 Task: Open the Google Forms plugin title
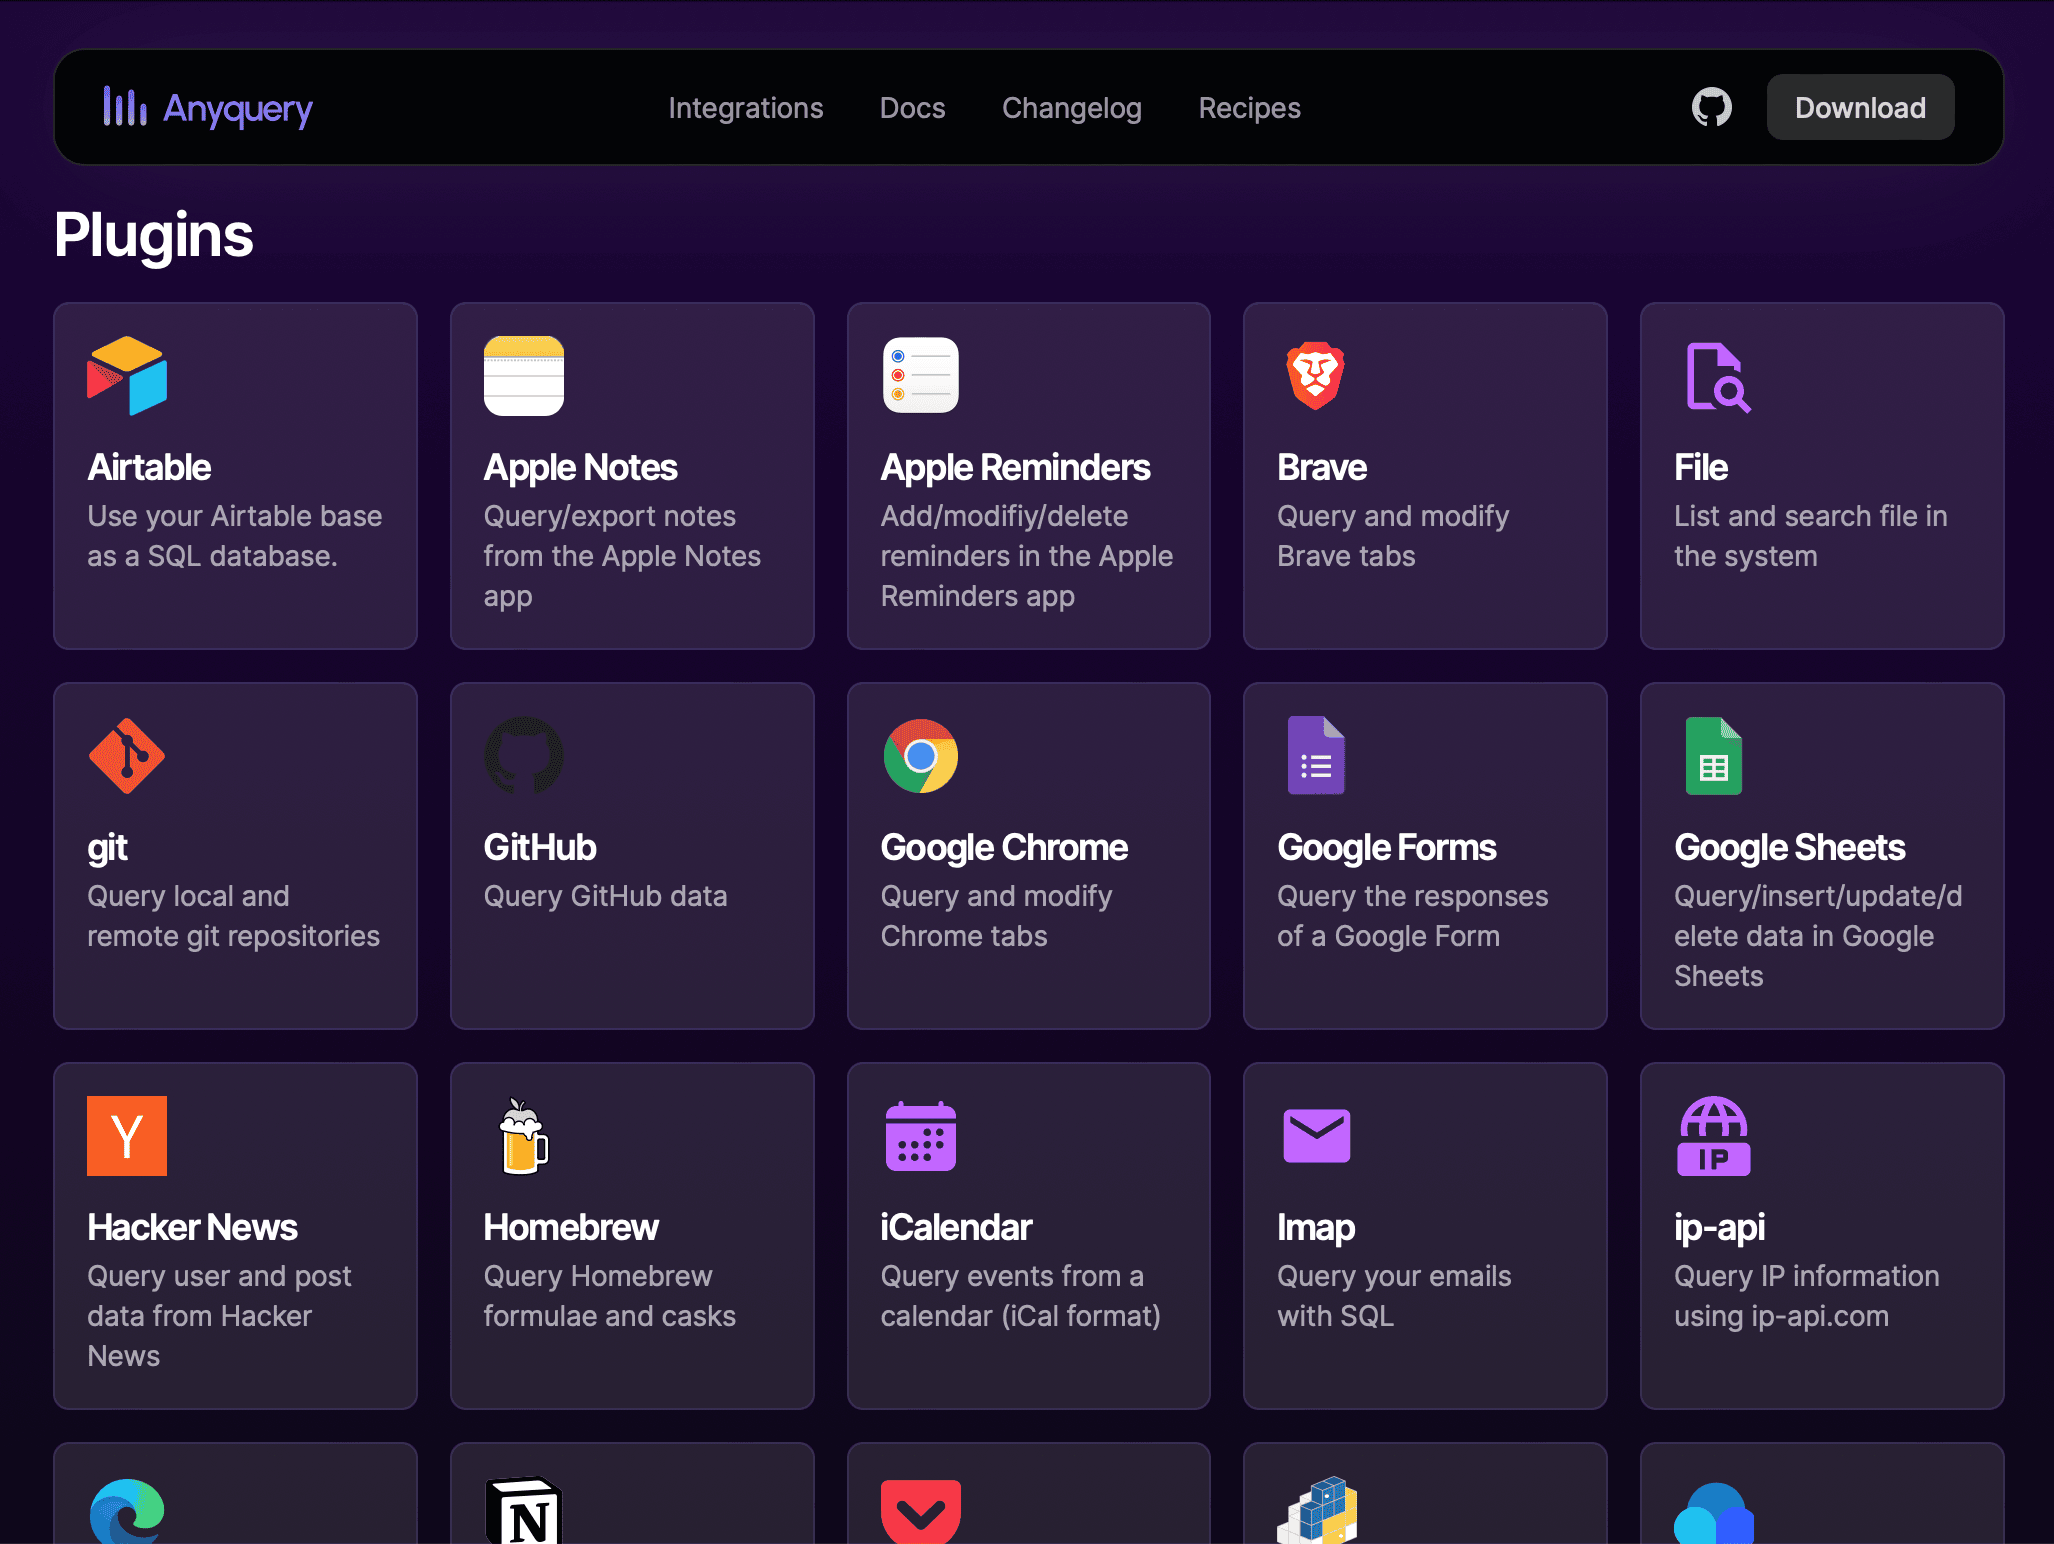point(1386,848)
